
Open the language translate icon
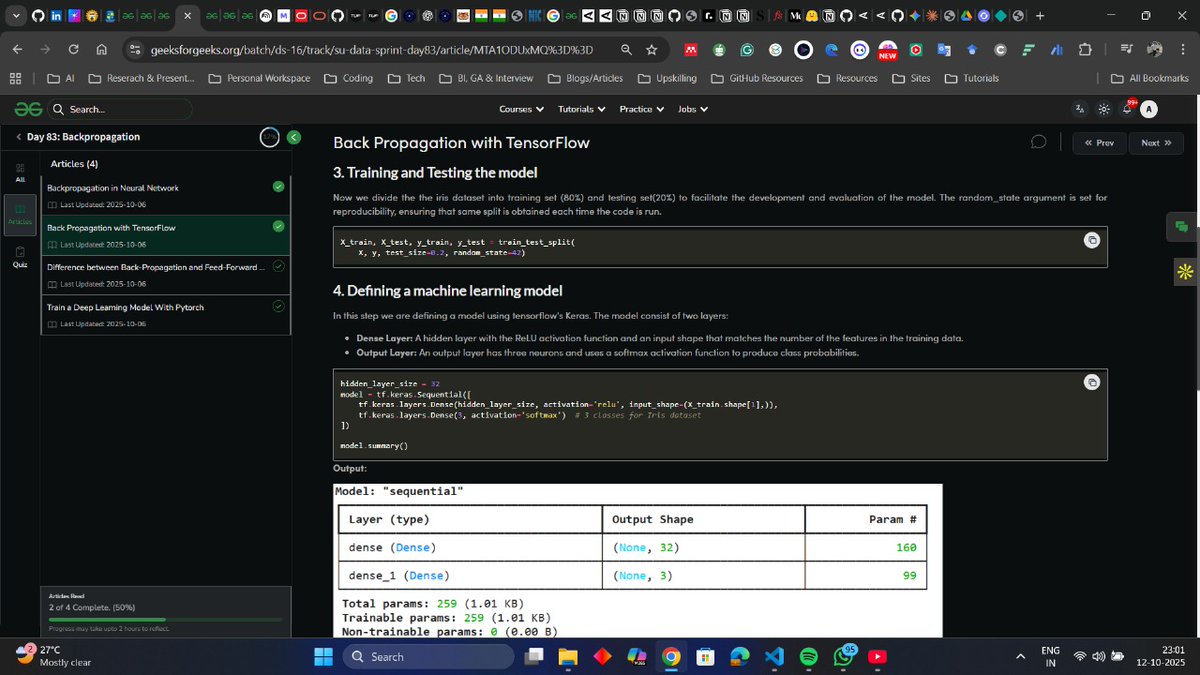pos(1080,109)
